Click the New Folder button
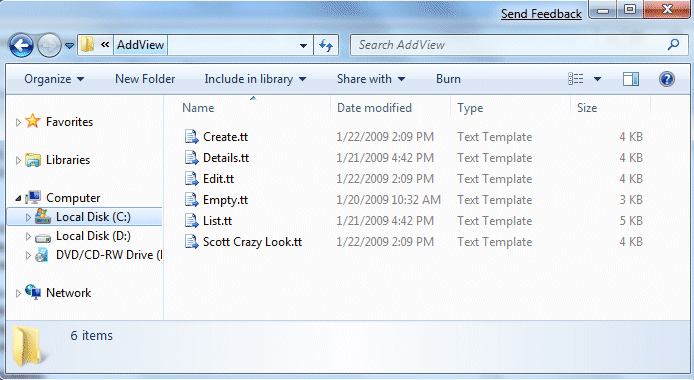This screenshot has height=380, width=694. pyautogui.click(x=145, y=79)
